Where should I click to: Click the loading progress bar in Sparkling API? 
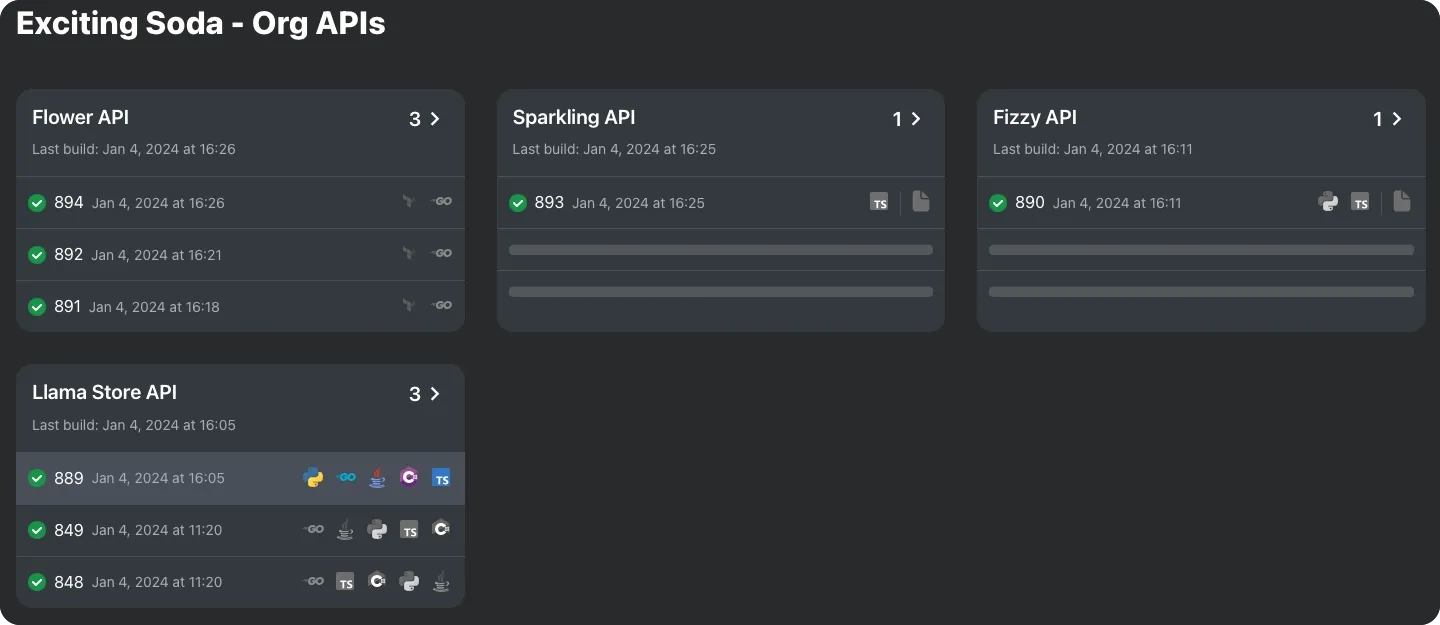point(720,249)
